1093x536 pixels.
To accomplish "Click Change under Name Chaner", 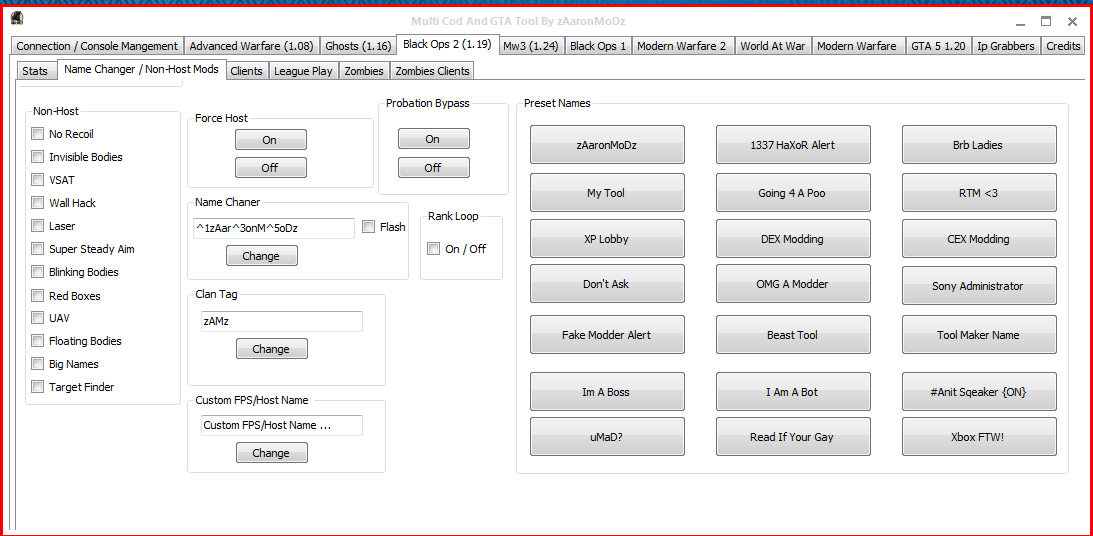I will coord(261,256).
